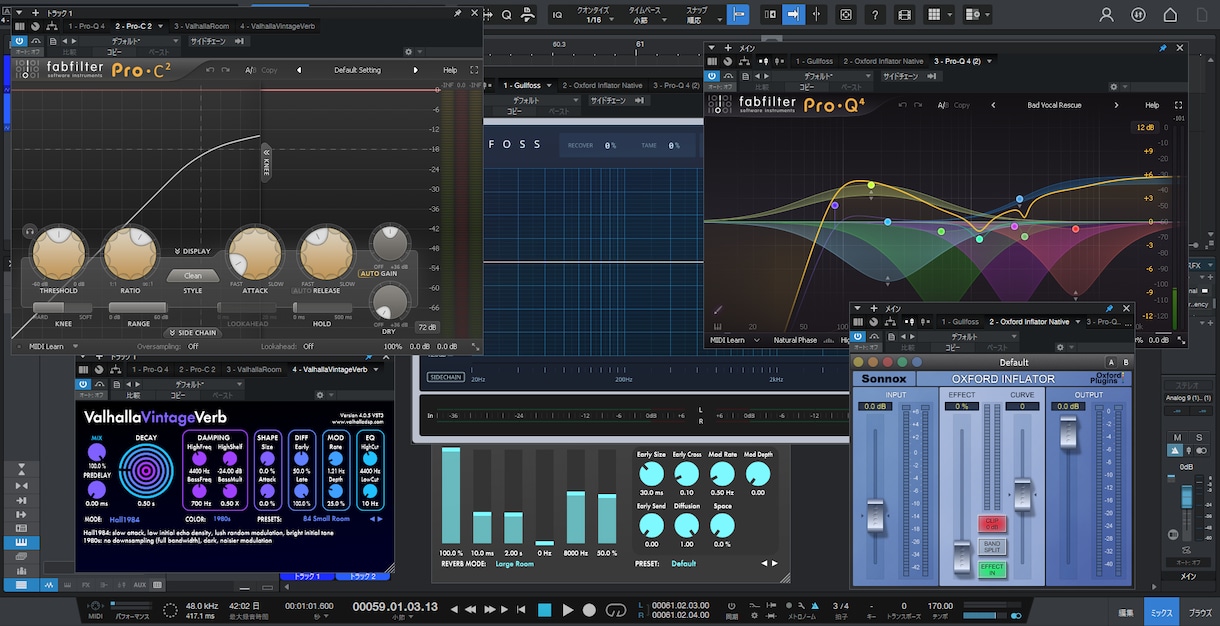1220x626 pixels.
Task: Click the Oxford Inflator INPUT fader handle
Action: 876,513
